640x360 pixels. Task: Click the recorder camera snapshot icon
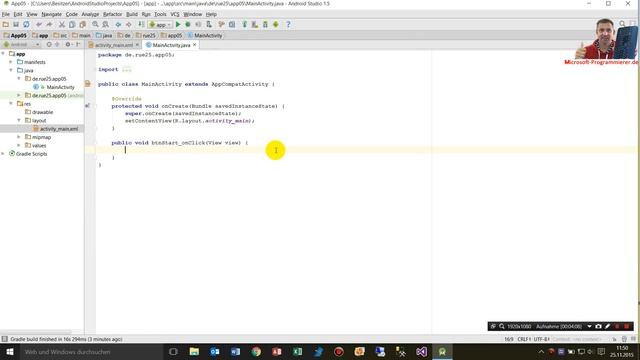coord(598,326)
